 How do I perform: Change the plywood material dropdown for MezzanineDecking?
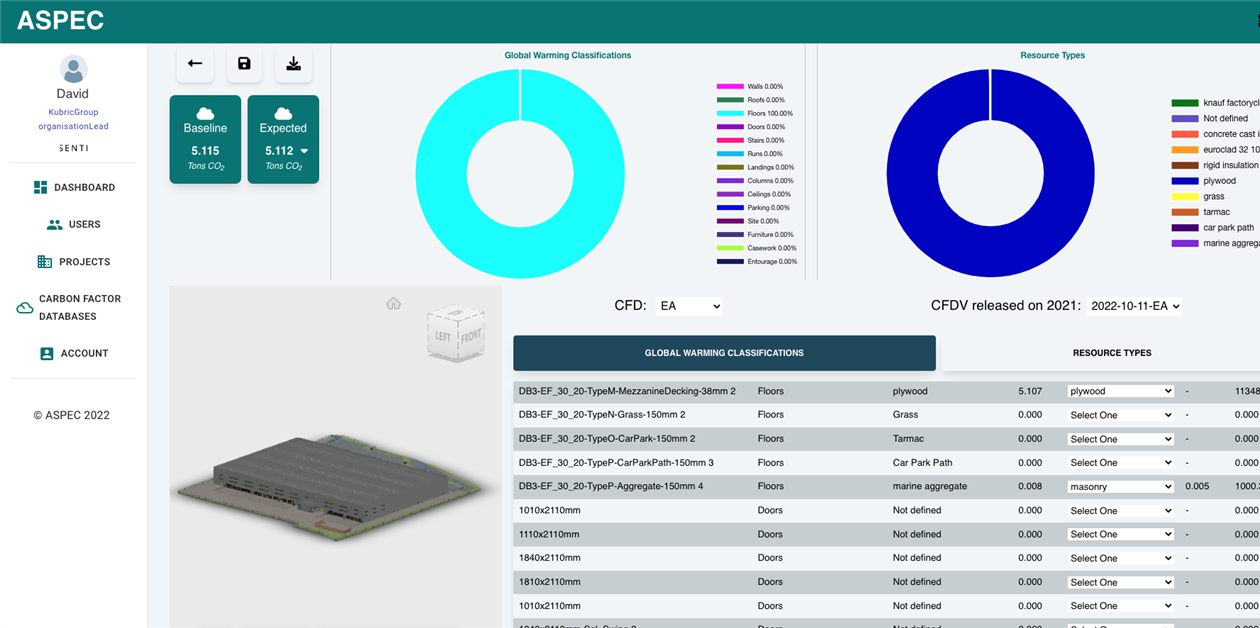tap(1120, 390)
